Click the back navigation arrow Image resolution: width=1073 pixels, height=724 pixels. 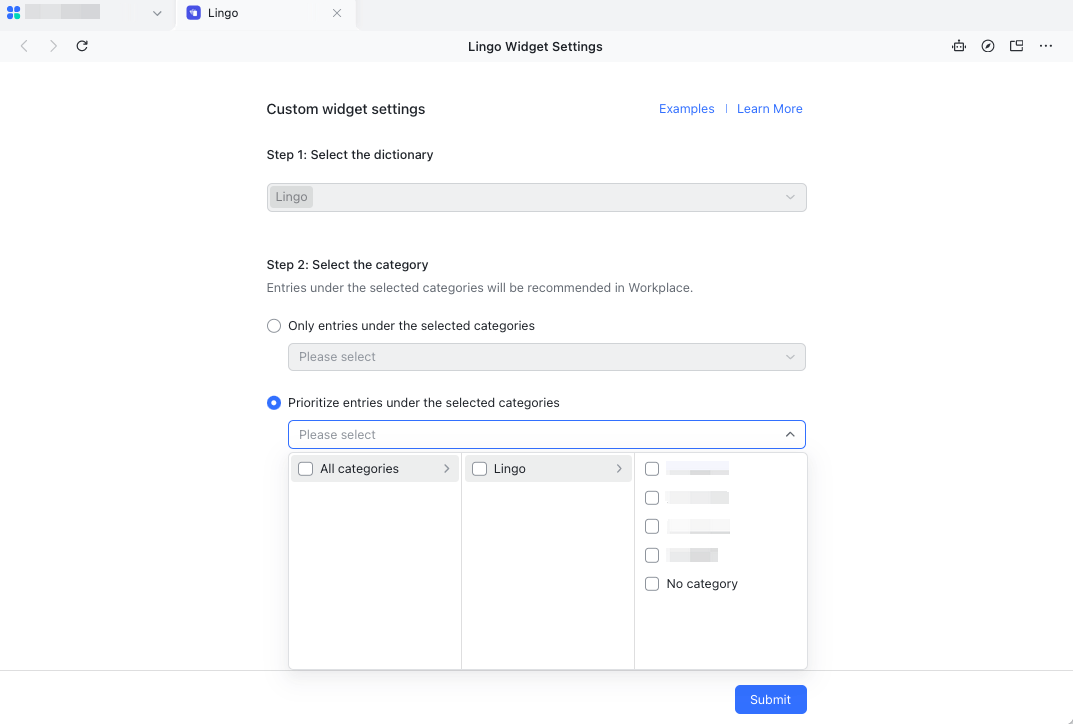pos(24,46)
